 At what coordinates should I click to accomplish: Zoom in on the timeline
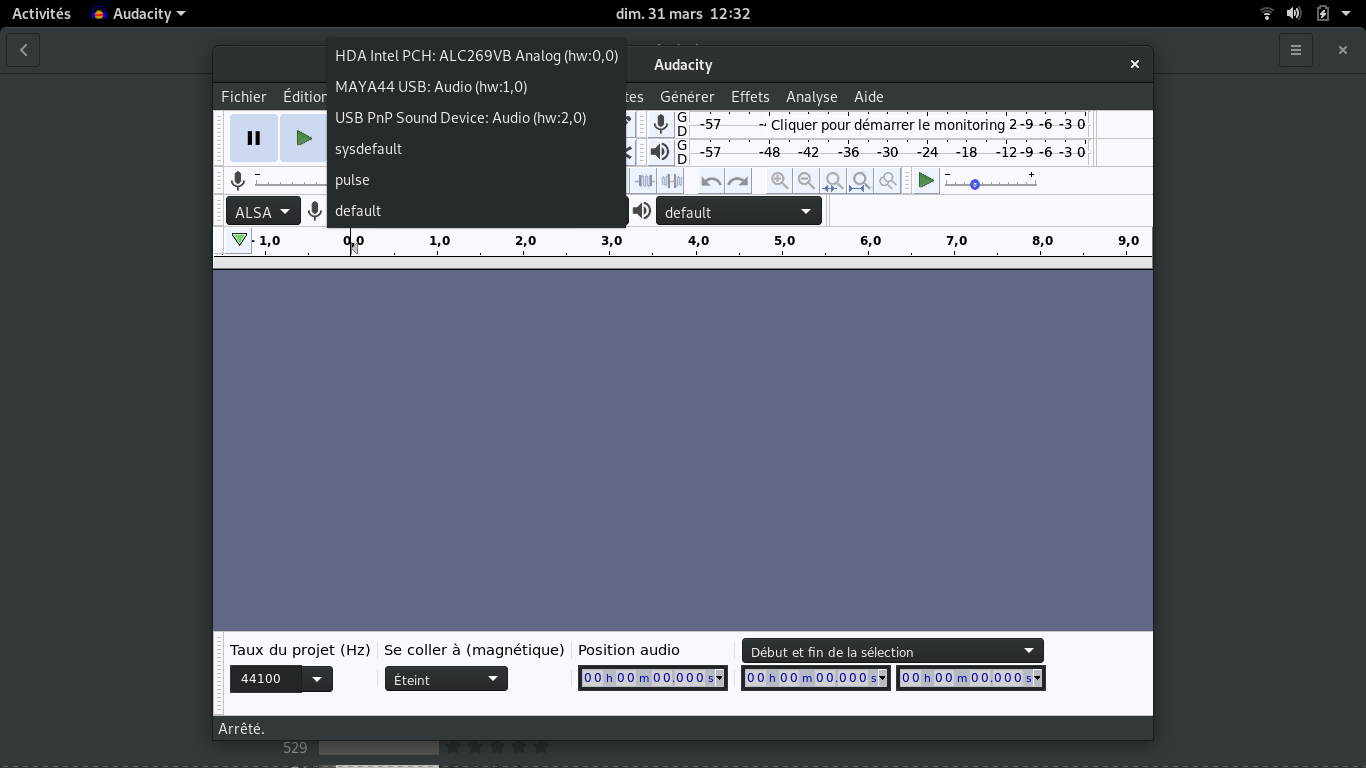[x=779, y=181]
